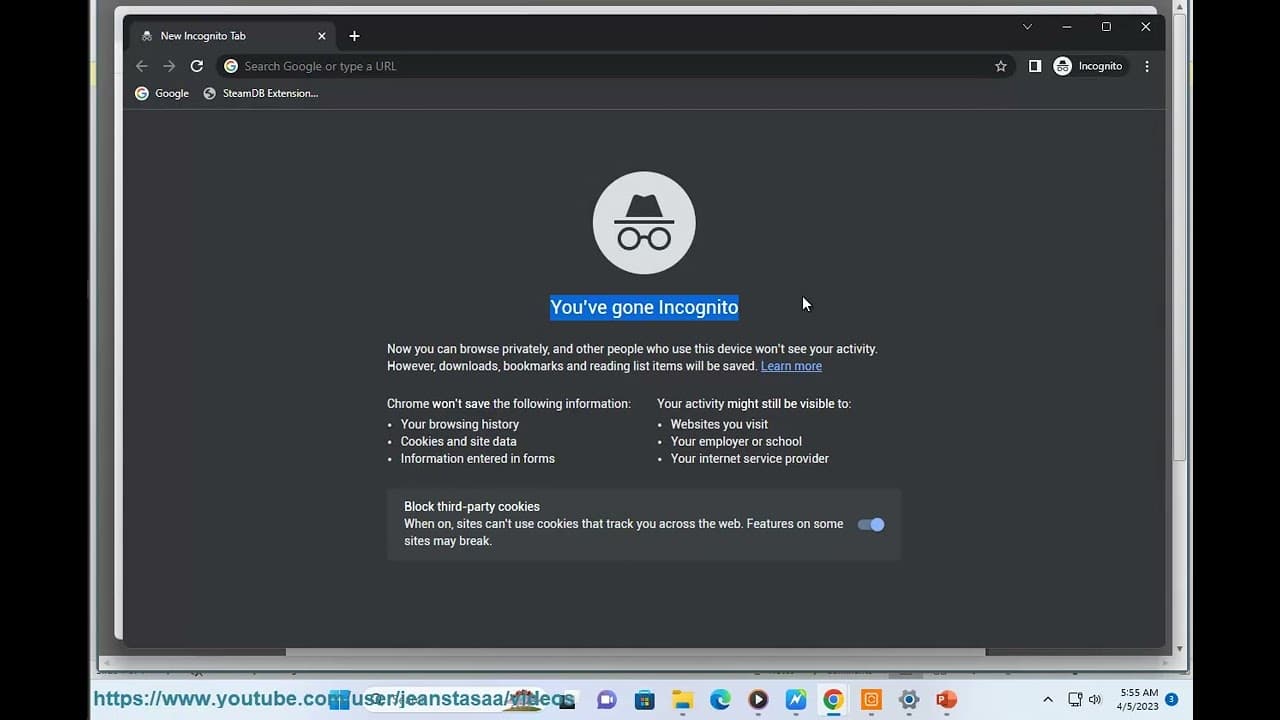Image resolution: width=1280 pixels, height=720 pixels.
Task: Click the network icon in system tray
Action: (x=1075, y=700)
